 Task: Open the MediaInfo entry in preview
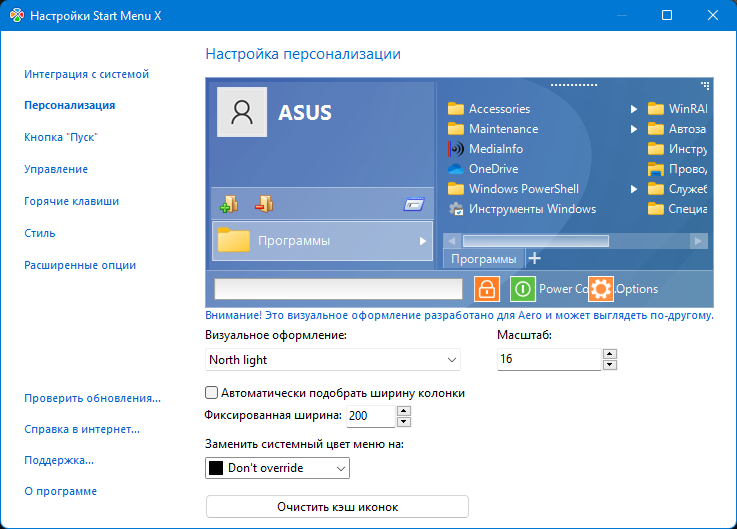tap(495, 149)
